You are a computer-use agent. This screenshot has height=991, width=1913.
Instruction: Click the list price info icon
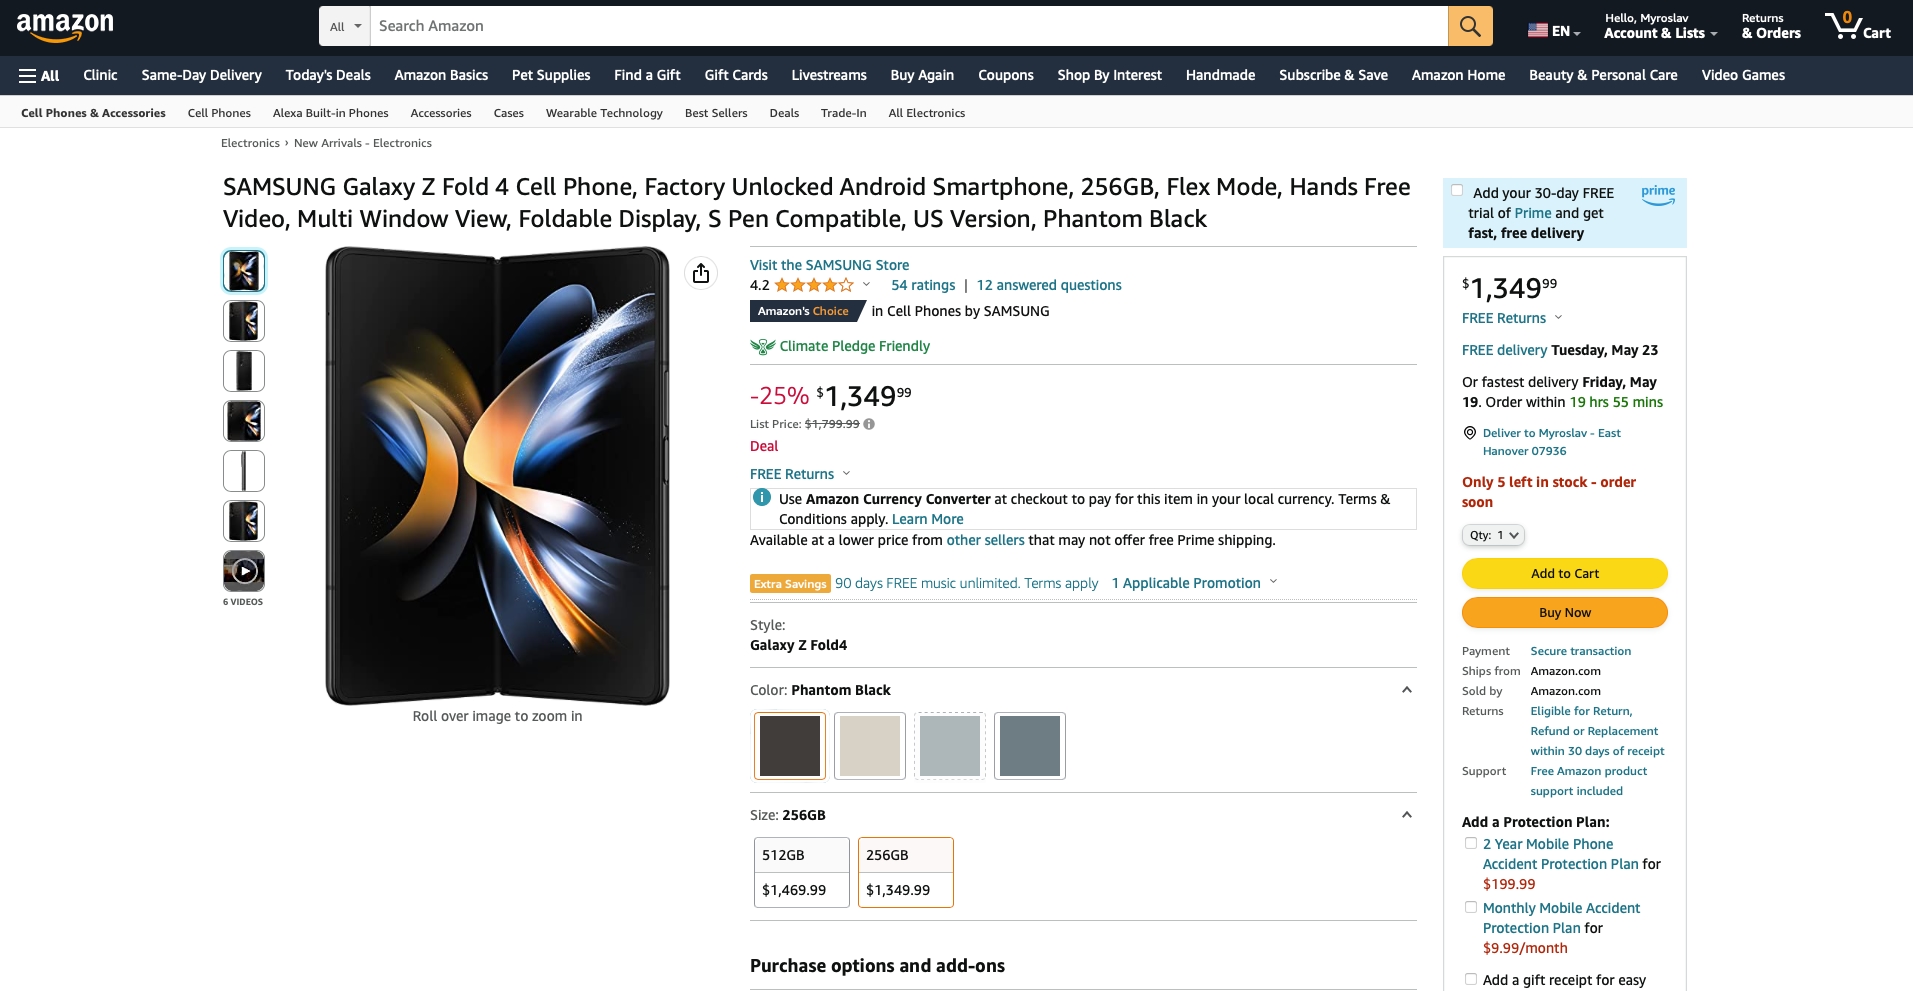click(869, 424)
